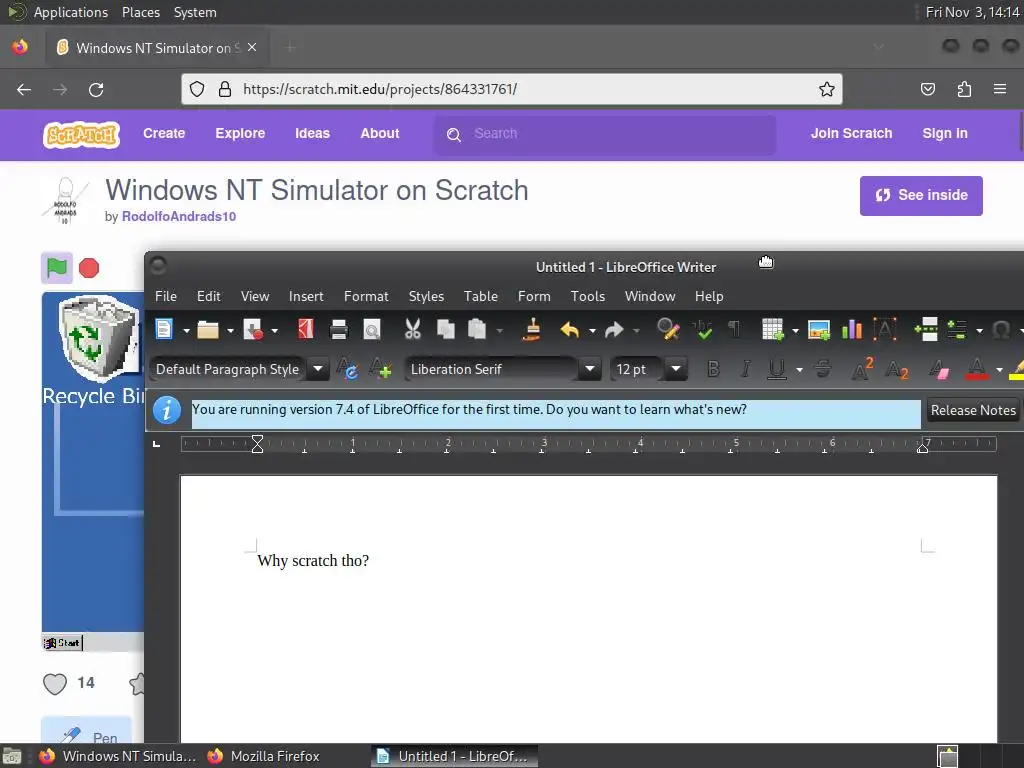The image size is (1024, 768).
Task: Open Find and Replace icon
Action: tap(668, 329)
